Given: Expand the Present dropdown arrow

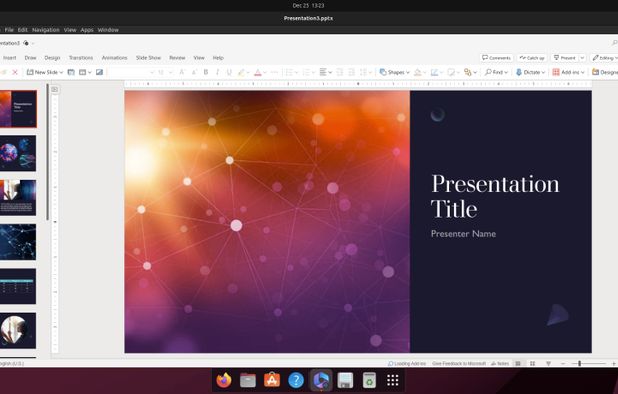Looking at the screenshot, I should pyautogui.click(x=582, y=58).
